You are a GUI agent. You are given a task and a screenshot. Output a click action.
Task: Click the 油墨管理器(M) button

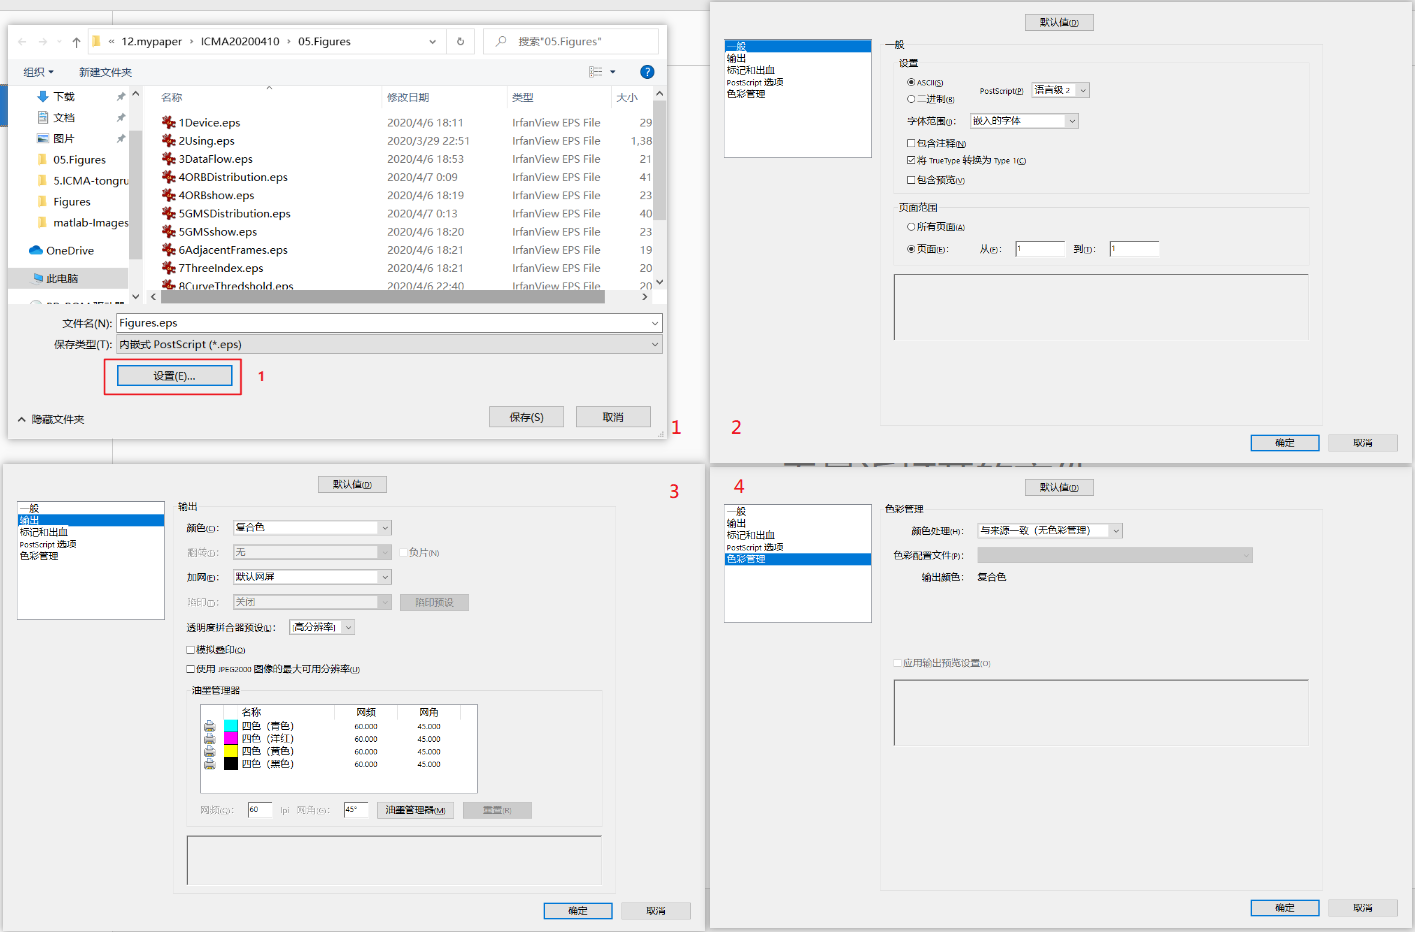pos(415,810)
